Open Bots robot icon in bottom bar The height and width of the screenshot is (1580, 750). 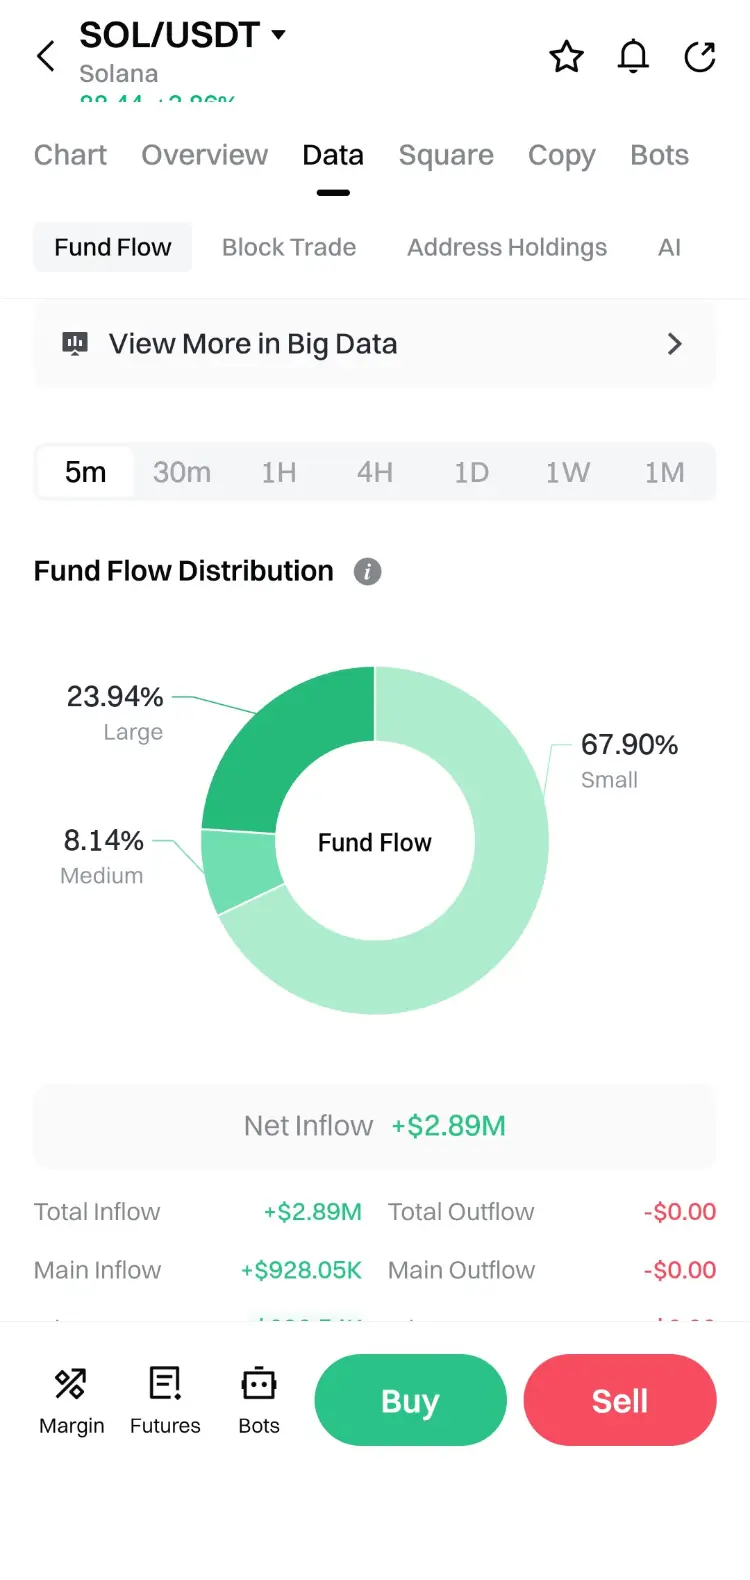click(x=259, y=1384)
